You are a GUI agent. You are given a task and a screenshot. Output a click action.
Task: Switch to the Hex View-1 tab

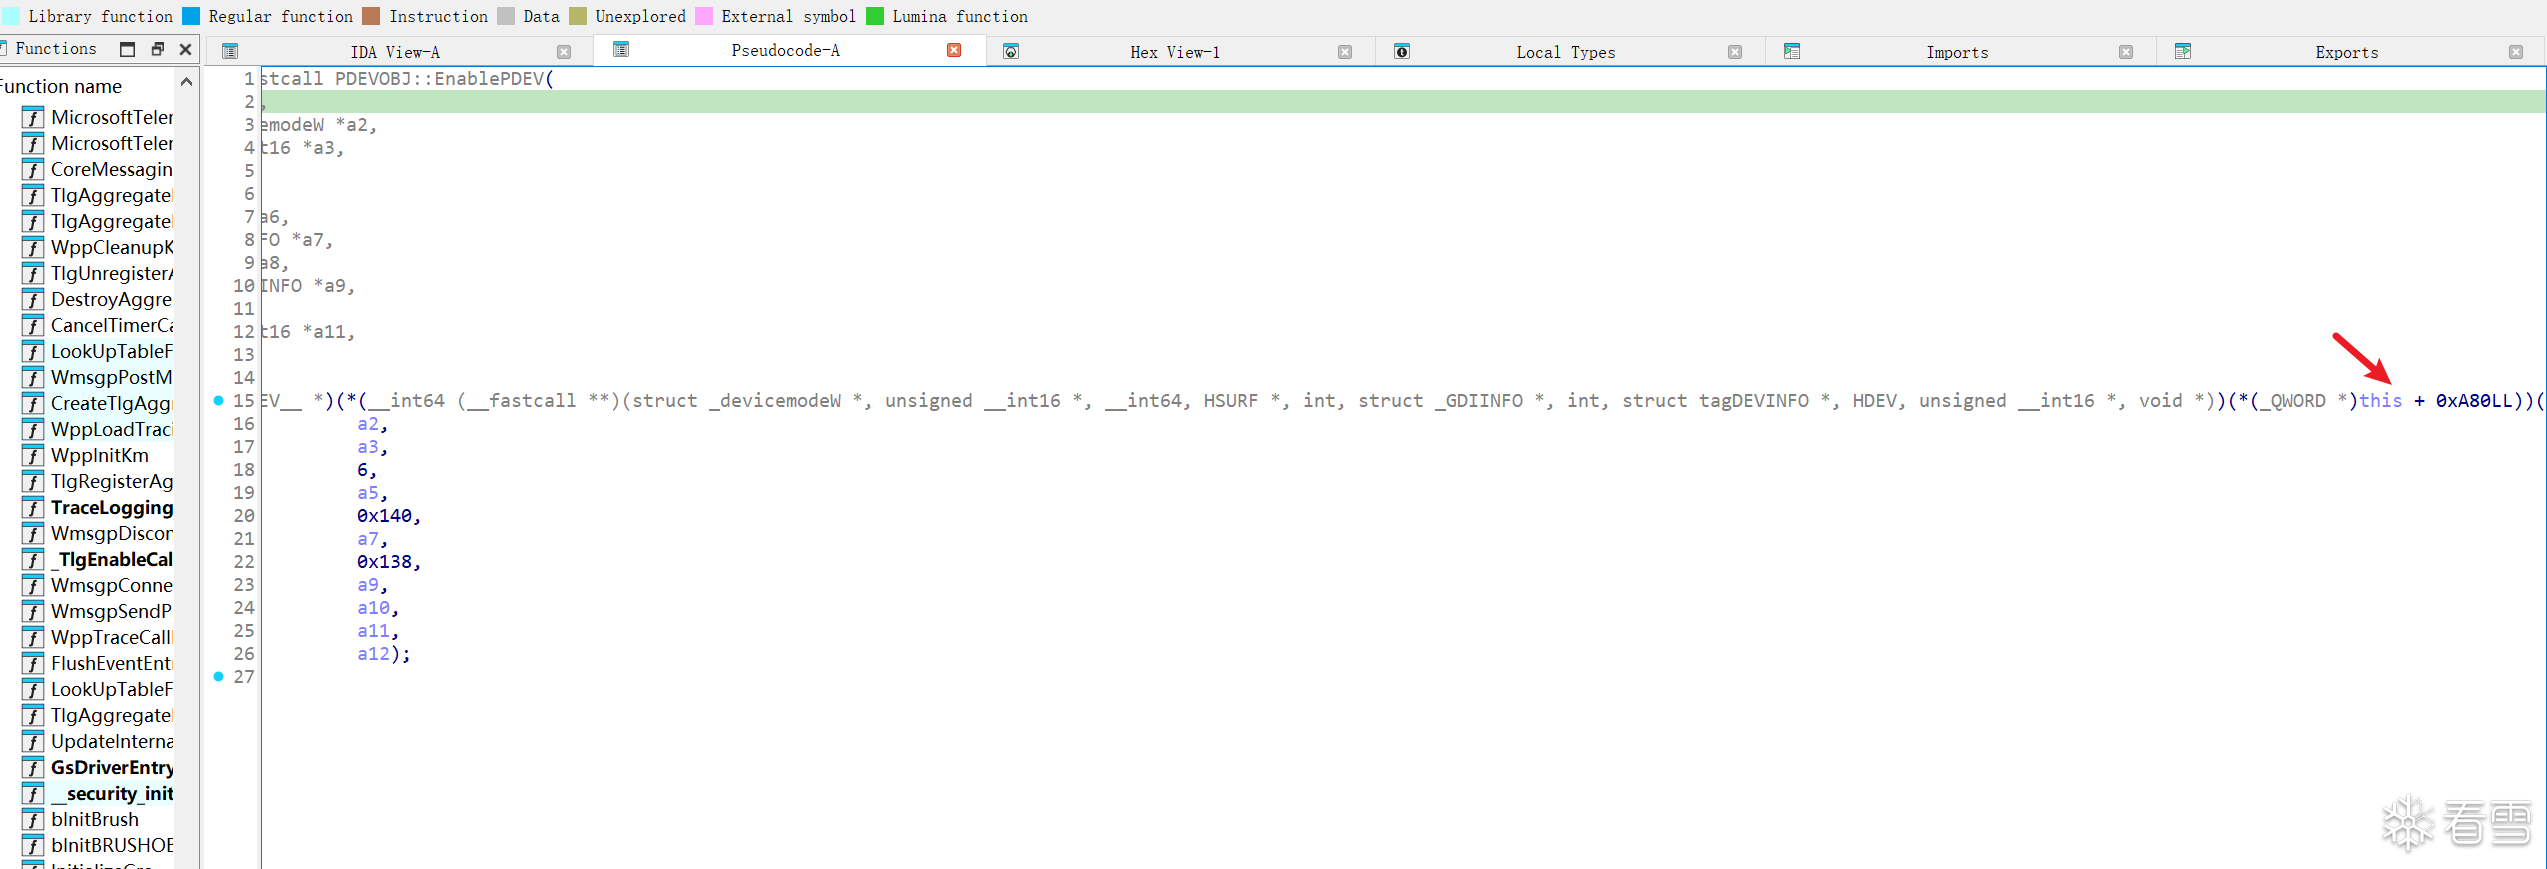click(x=1175, y=52)
